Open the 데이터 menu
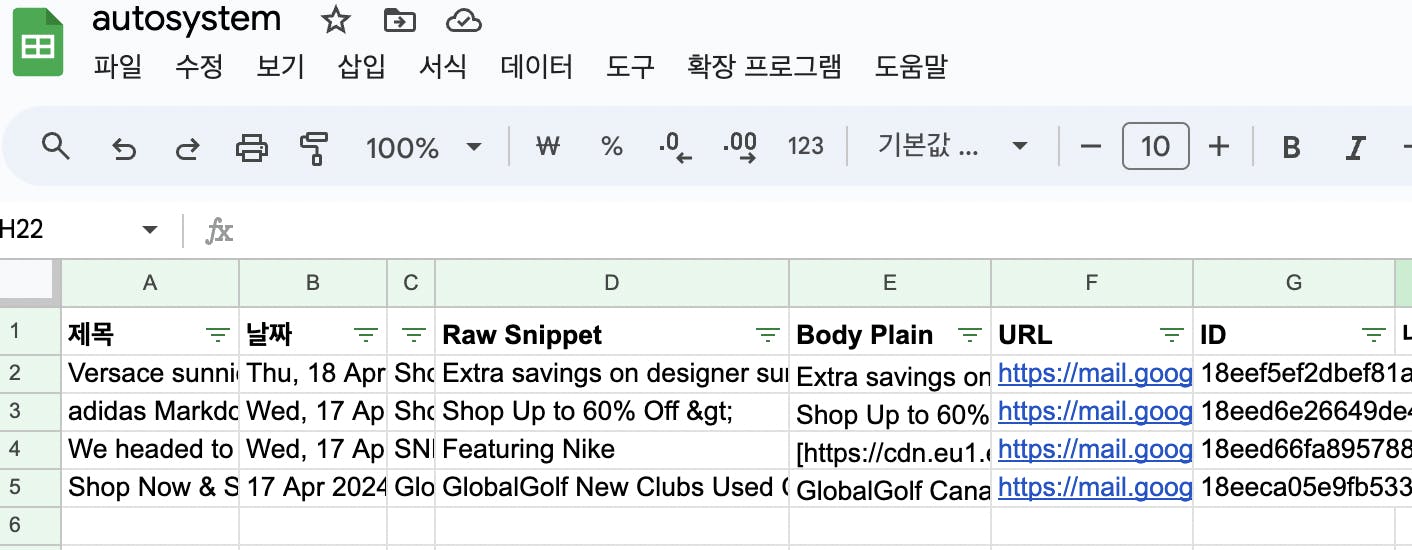The width and height of the screenshot is (1412, 550). tap(537, 67)
